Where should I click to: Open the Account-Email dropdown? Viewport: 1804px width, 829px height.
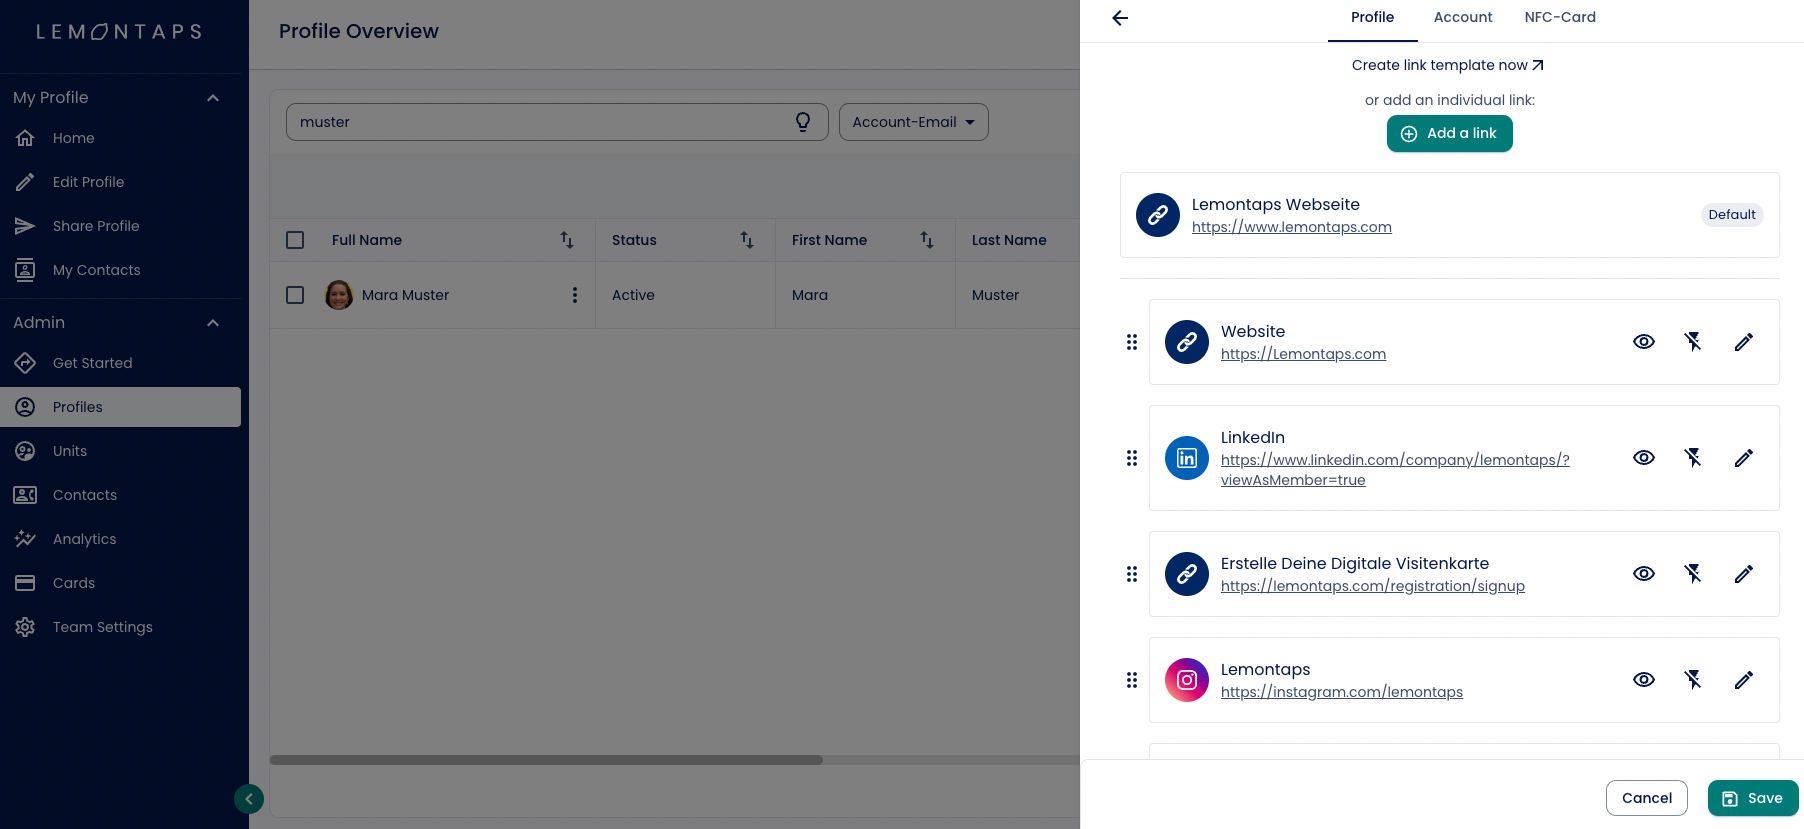(914, 122)
